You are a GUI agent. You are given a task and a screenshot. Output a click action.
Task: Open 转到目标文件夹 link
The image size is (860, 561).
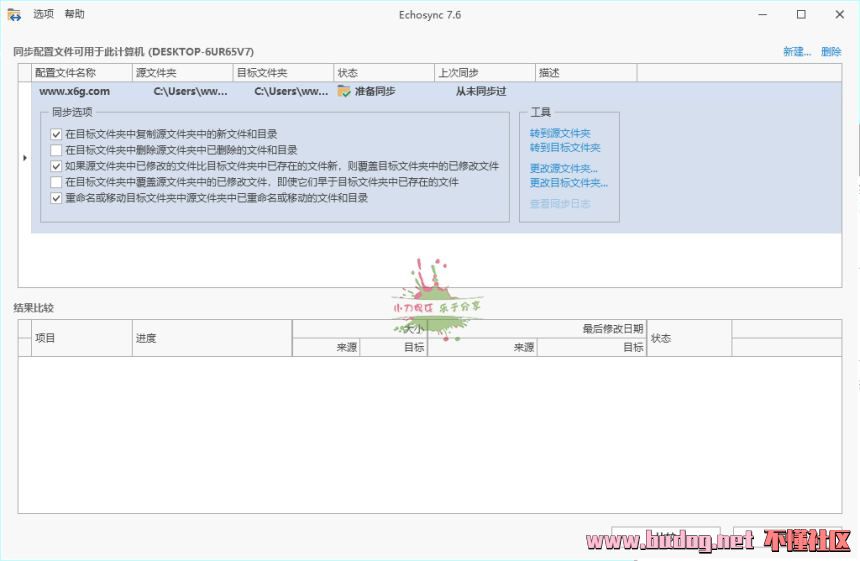pyautogui.click(x=564, y=148)
